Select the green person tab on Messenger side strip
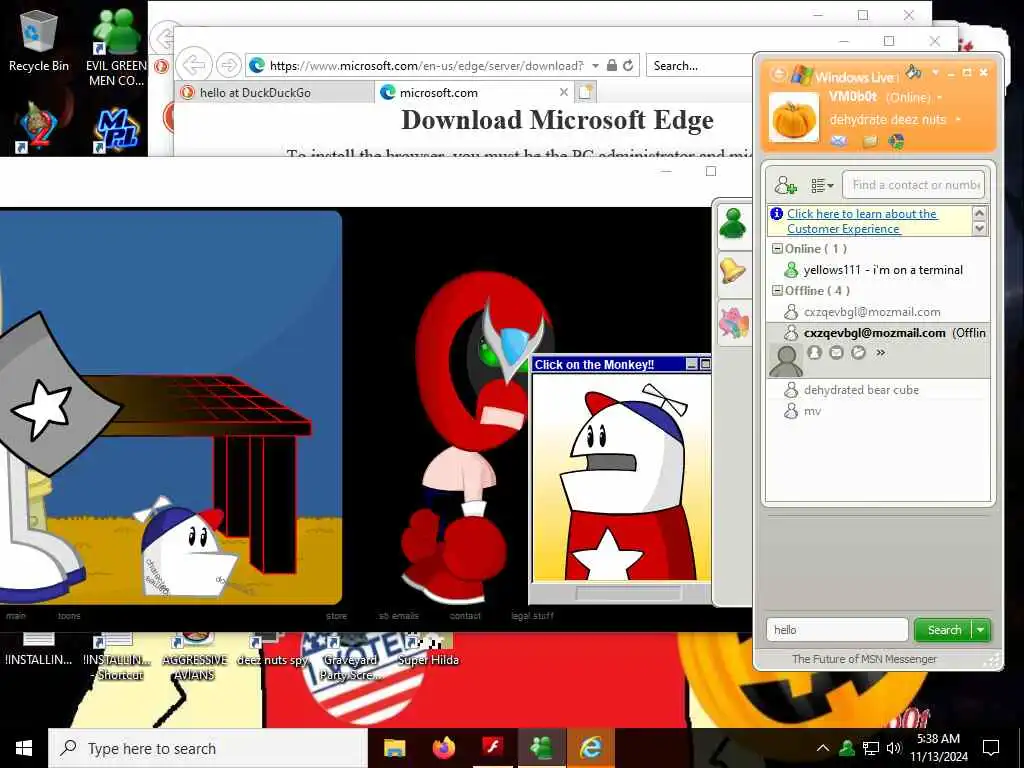The width and height of the screenshot is (1024, 768). click(733, 224)
